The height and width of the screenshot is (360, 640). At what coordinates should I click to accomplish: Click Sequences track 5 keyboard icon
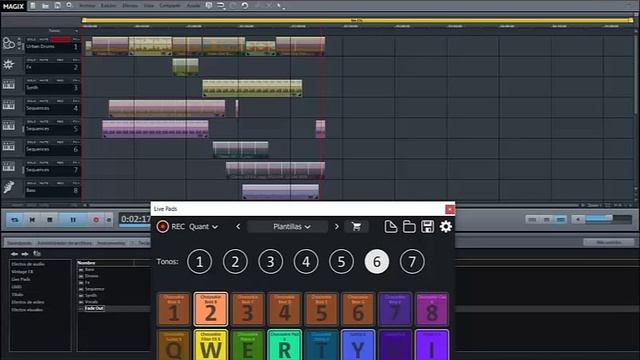tap(9, 126)
